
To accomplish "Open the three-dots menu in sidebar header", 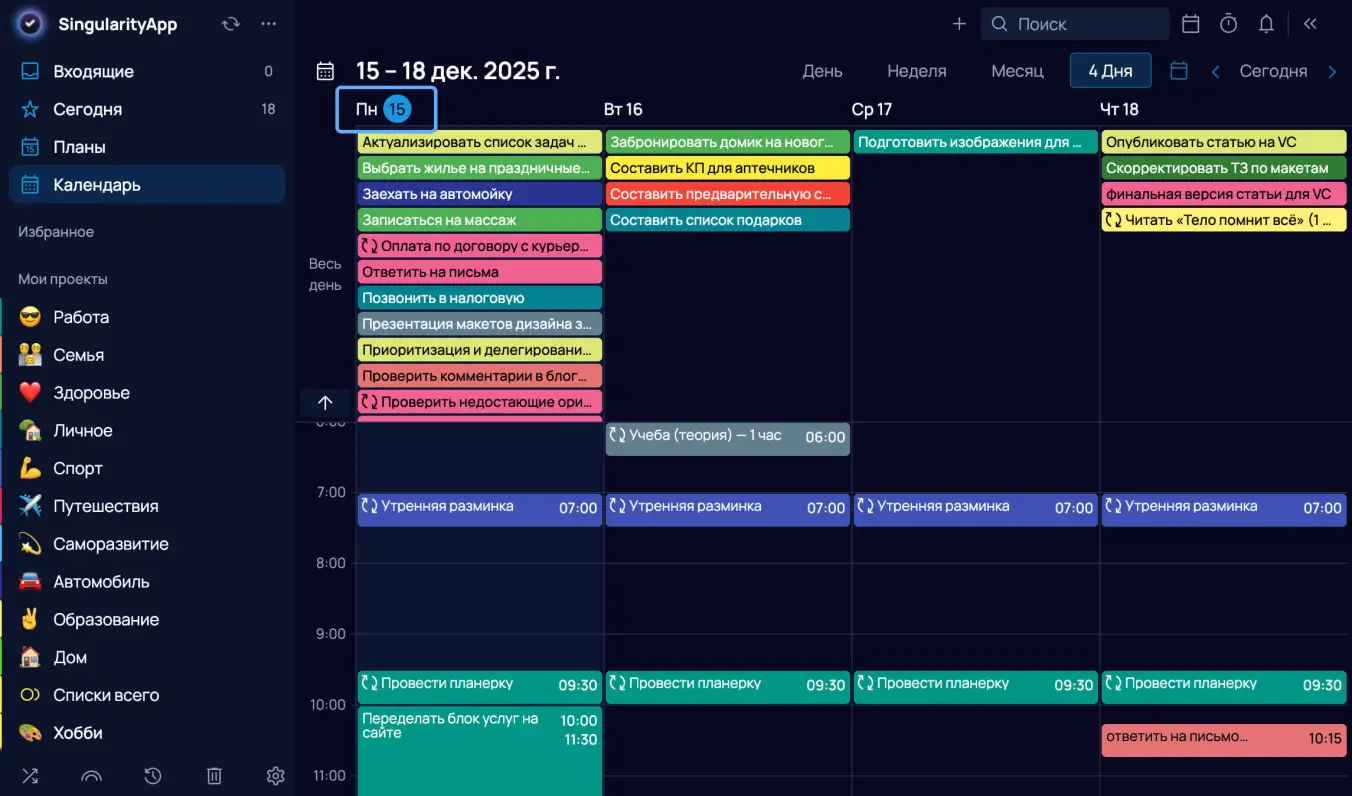I will coord(268,24).
